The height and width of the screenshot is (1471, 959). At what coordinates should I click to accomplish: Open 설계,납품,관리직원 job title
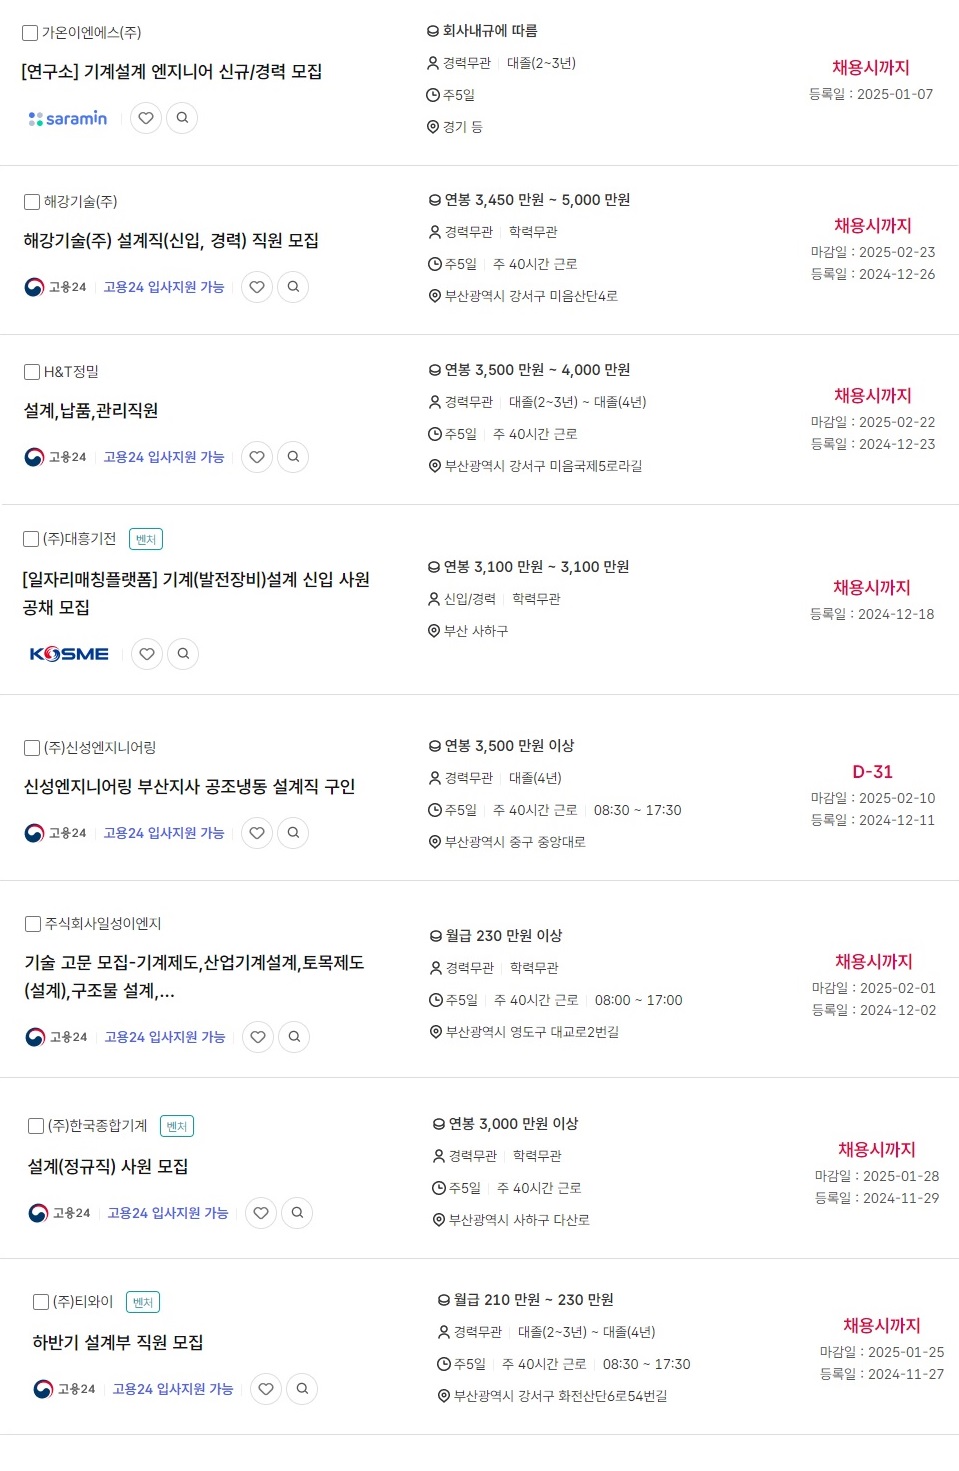tap(91, 411)
